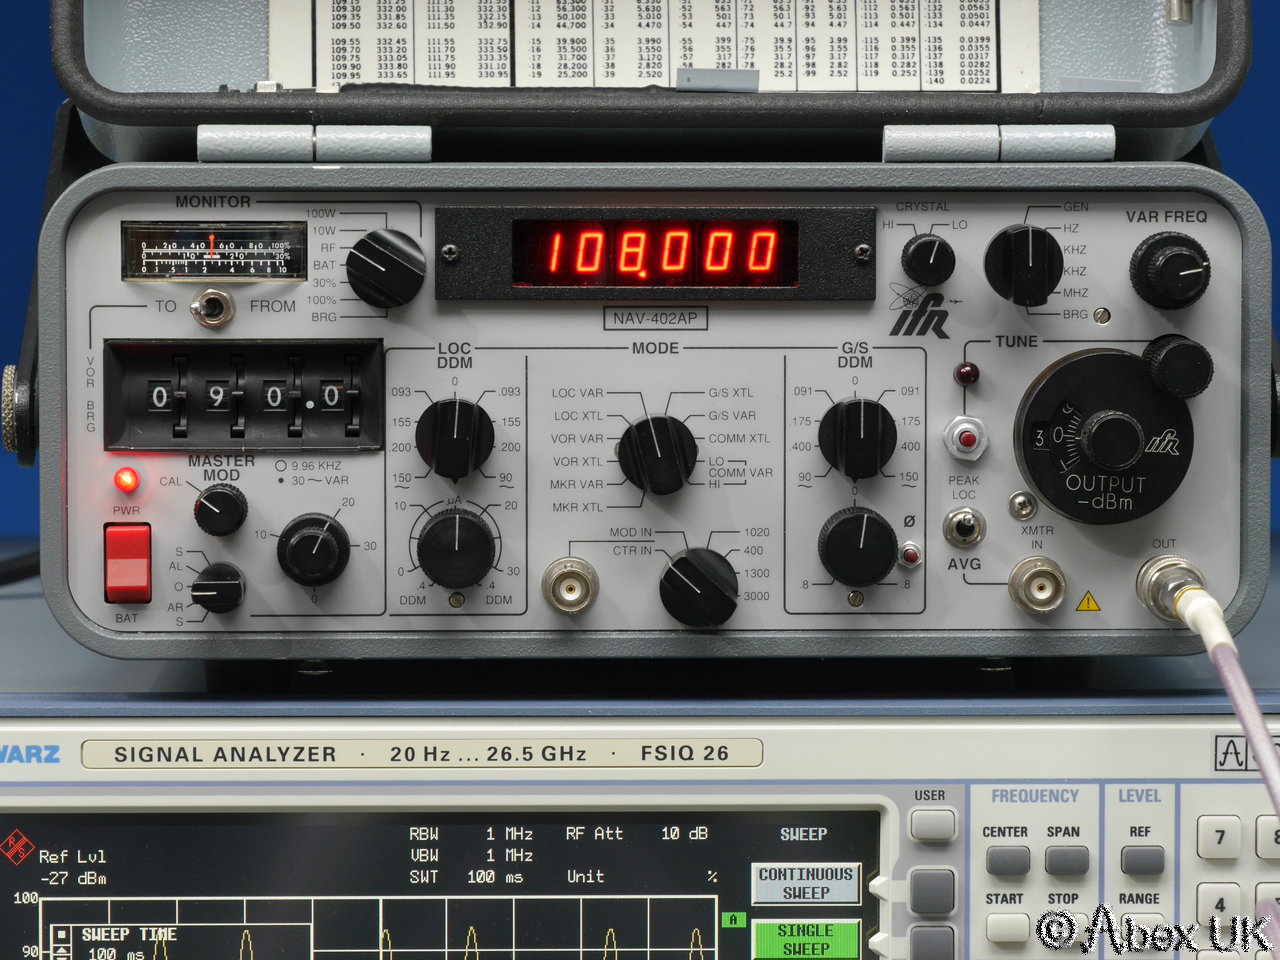This screenshot has width=1280, height=960.
Task: Click the MOD IN BNC connector
Action: [x=569, y=586]
